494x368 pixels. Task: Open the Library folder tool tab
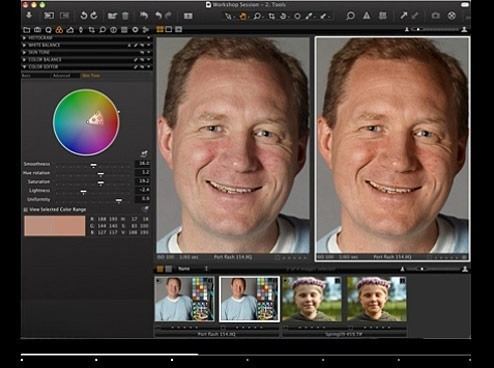[x=27, y=30]
